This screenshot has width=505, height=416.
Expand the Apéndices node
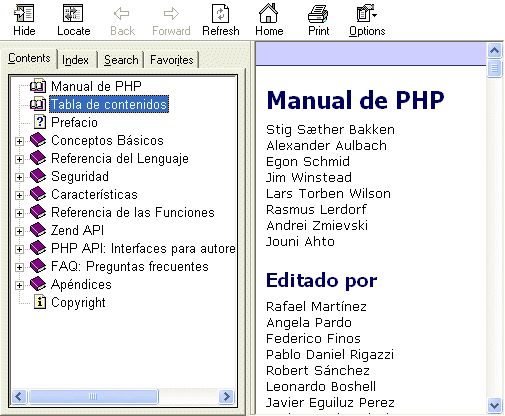19,285
